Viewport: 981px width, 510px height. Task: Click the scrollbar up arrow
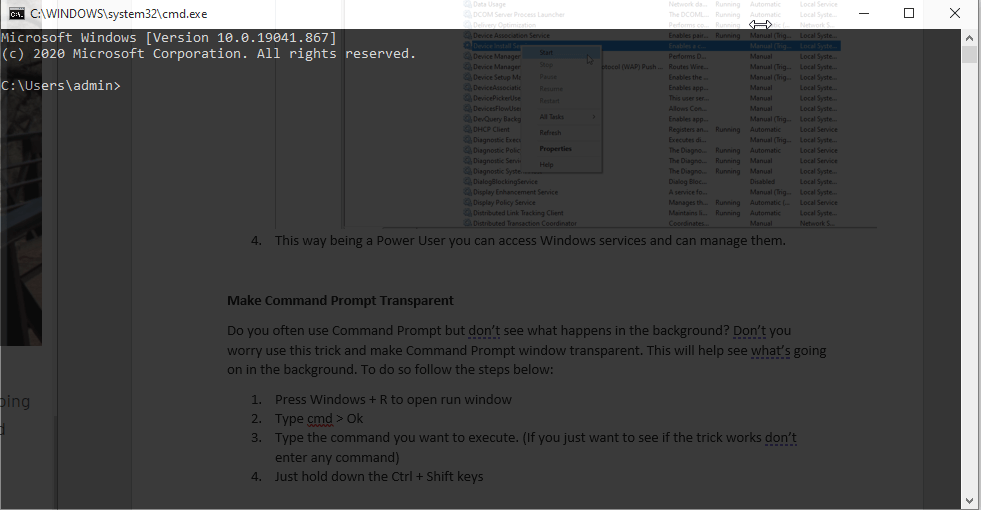click(970, 36)
